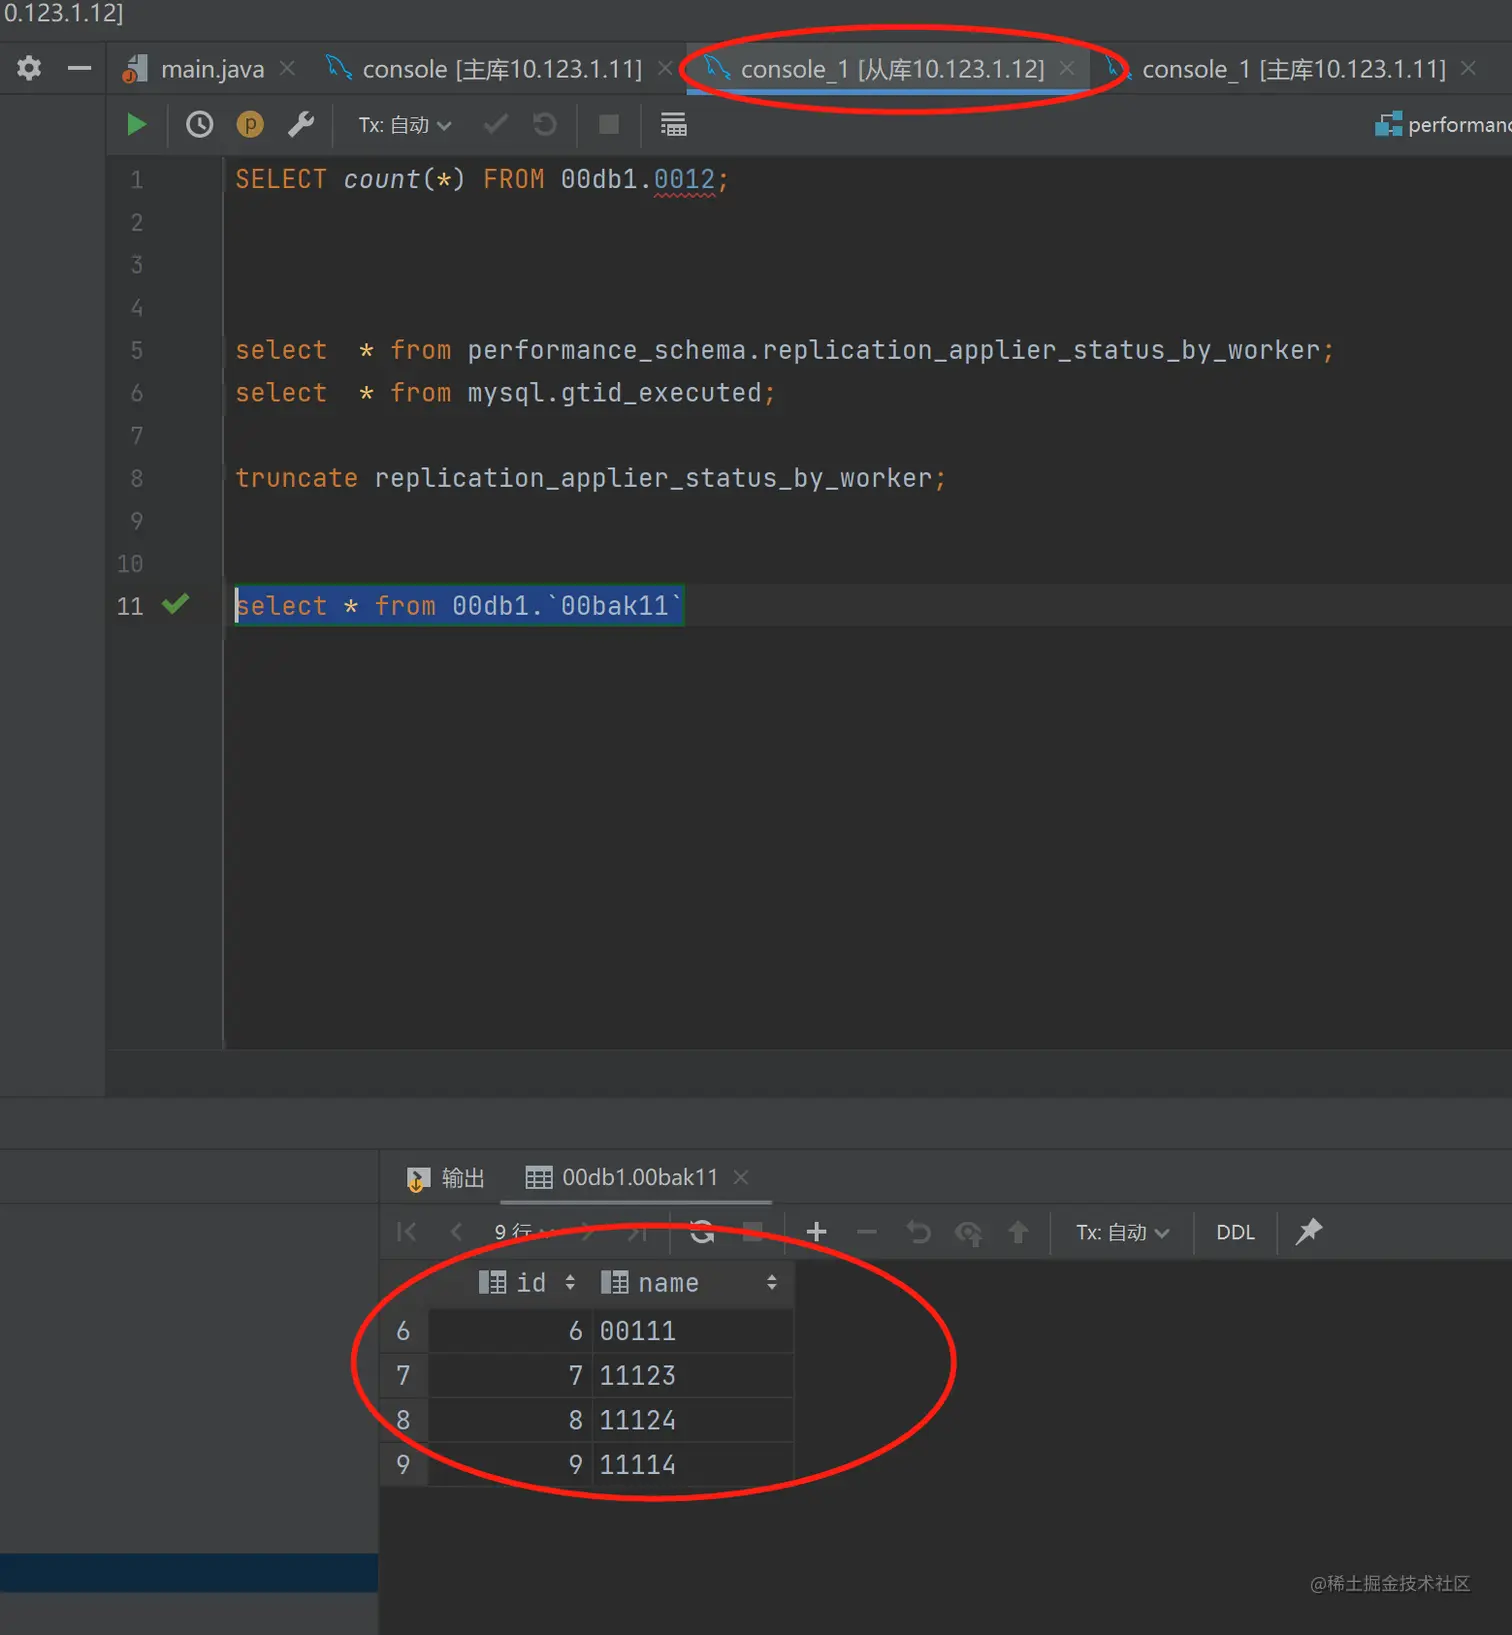Open the query history clock
Viewport: 1512px width, 1635px height.
tap(199, 125)
